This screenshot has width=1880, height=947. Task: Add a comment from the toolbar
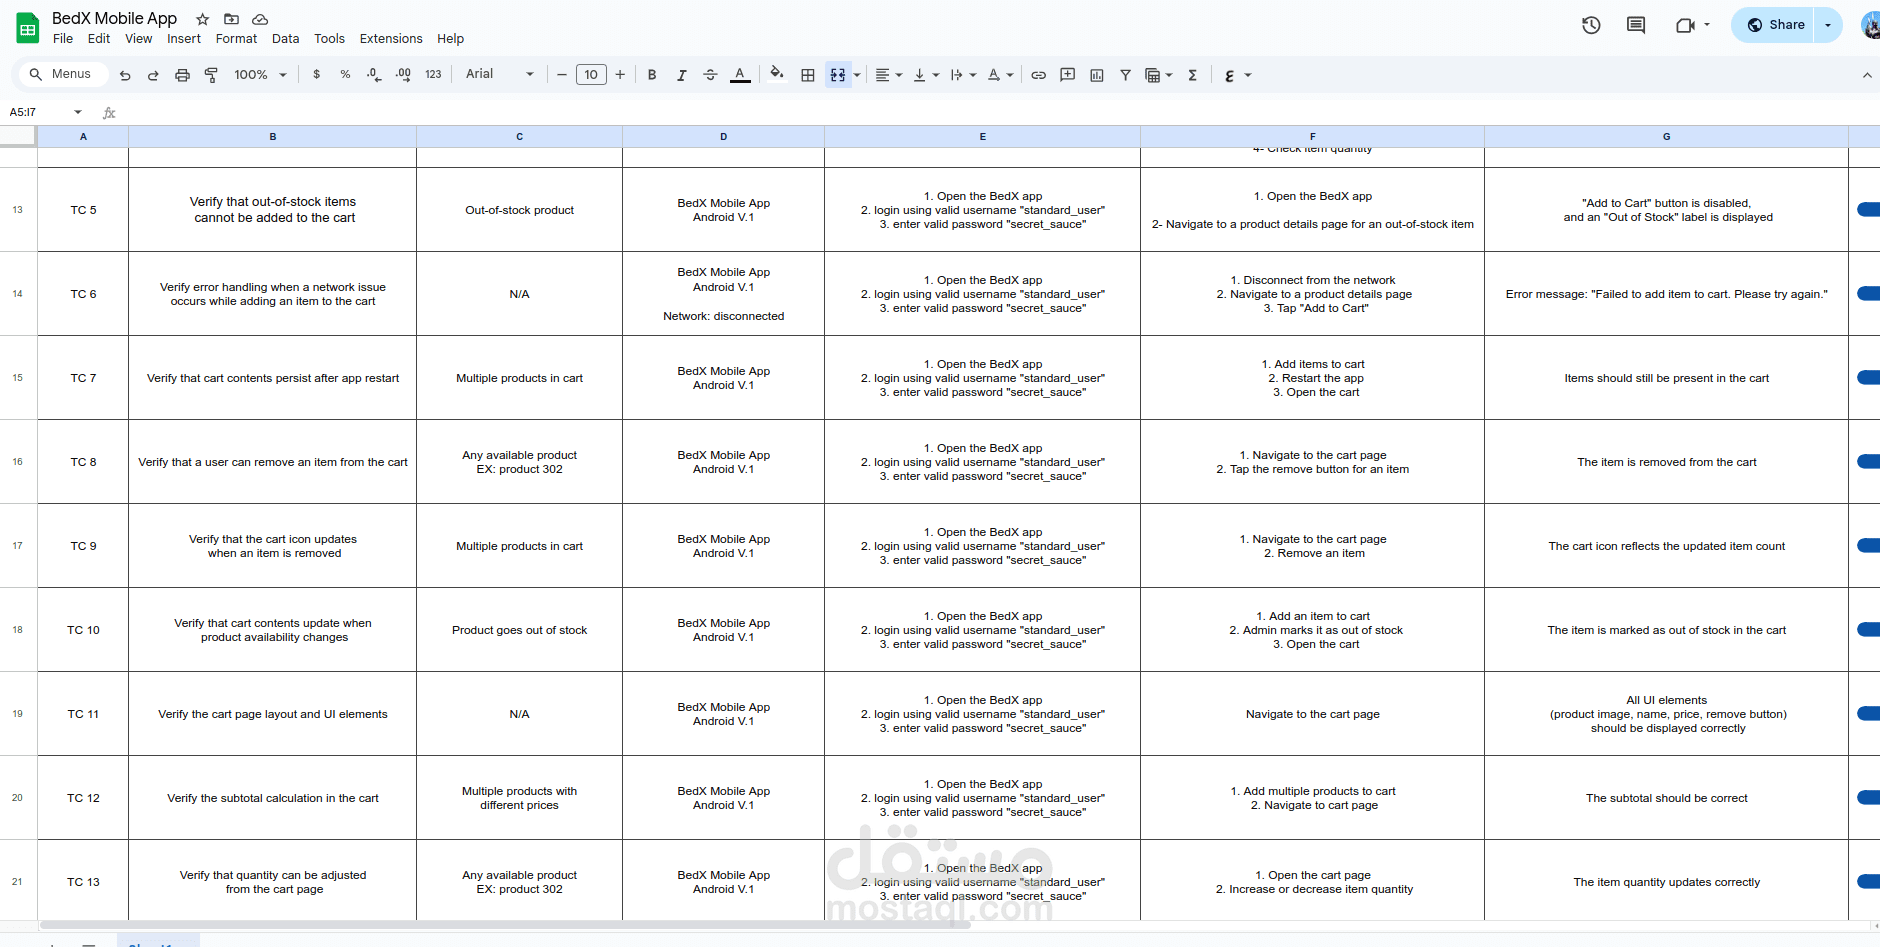point(1068,75)
